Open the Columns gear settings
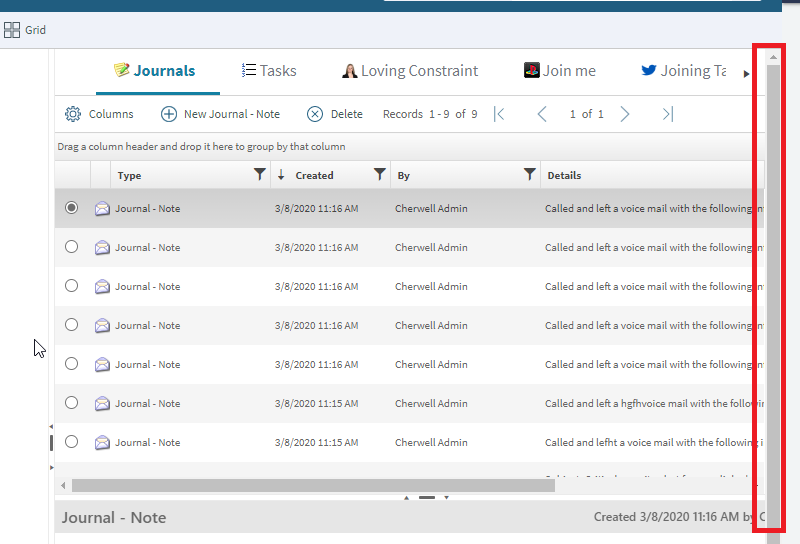 coord(73,114)
